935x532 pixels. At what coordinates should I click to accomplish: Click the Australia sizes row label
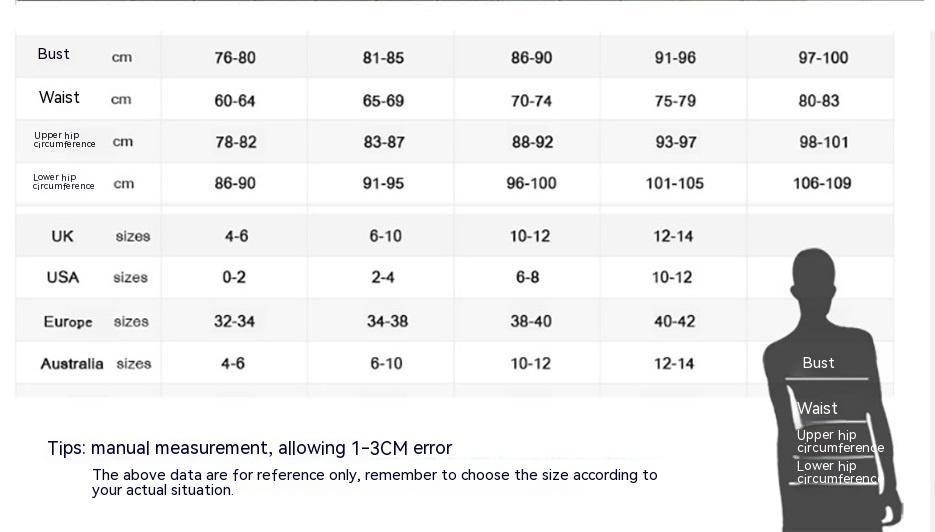coord(71,364)
